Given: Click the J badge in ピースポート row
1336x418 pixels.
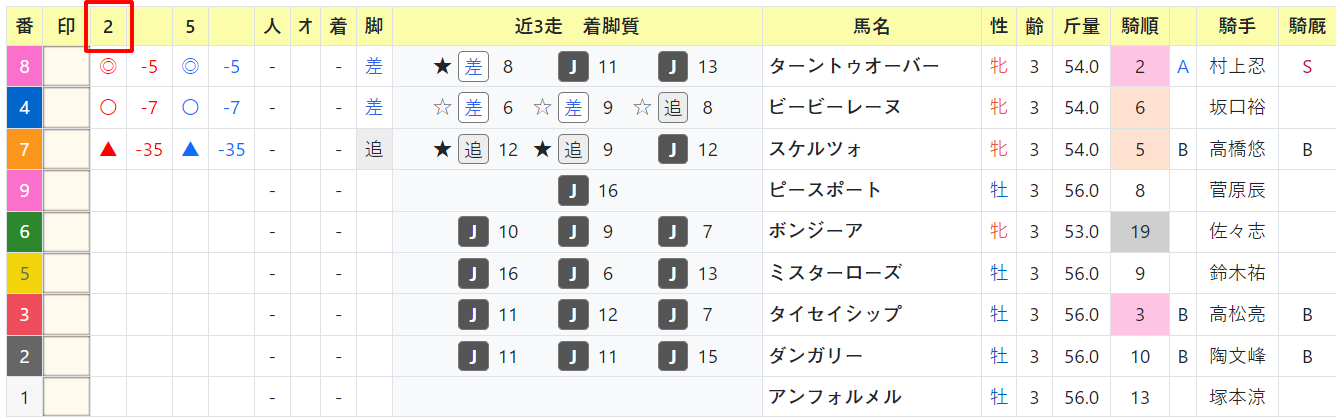Looking at the screenshot, I should pyautogui.click(x=573, y=190).
